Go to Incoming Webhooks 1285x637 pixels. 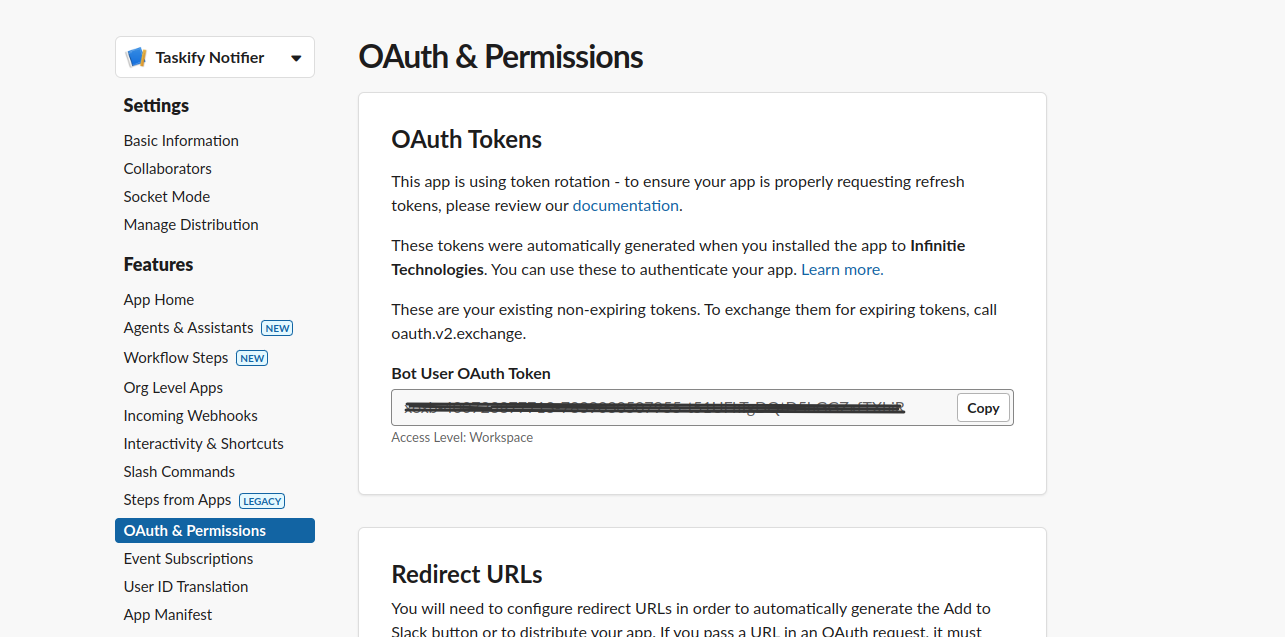pos(190,416)
